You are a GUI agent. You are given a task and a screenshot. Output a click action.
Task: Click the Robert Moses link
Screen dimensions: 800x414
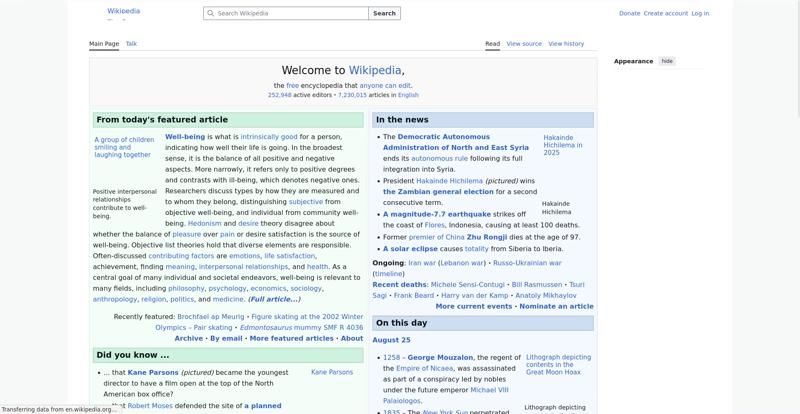(x=150, y=406)
